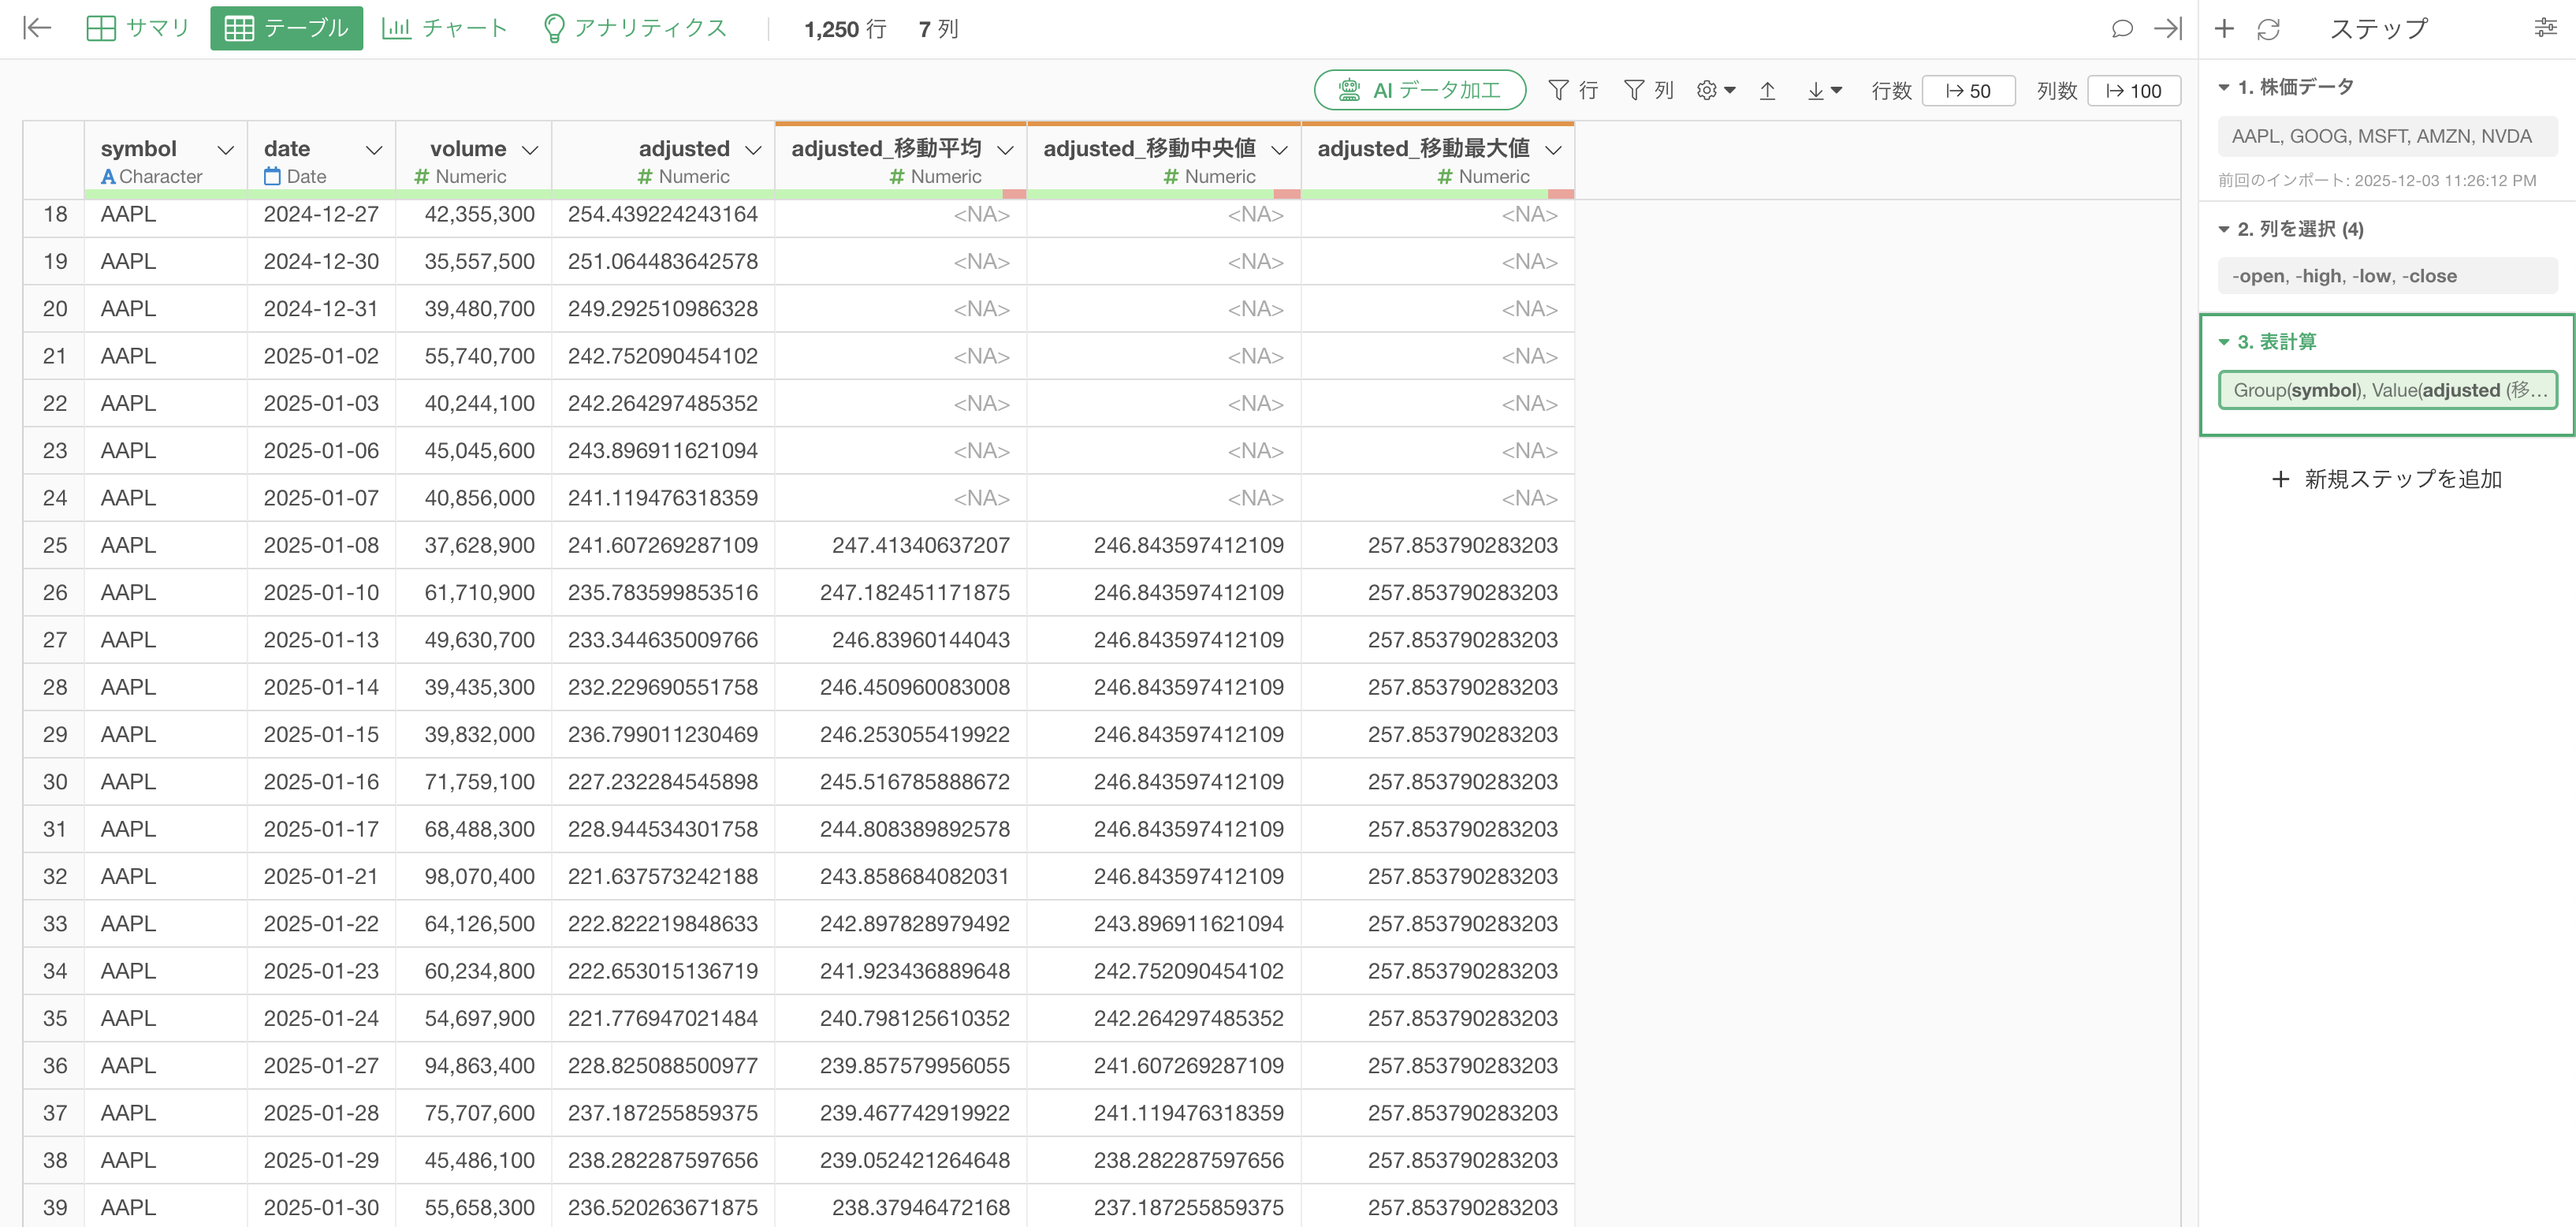Open the comment speech bubble icon
The width and height of the screenshot is (2576, 1227).
coord(2121,29)
